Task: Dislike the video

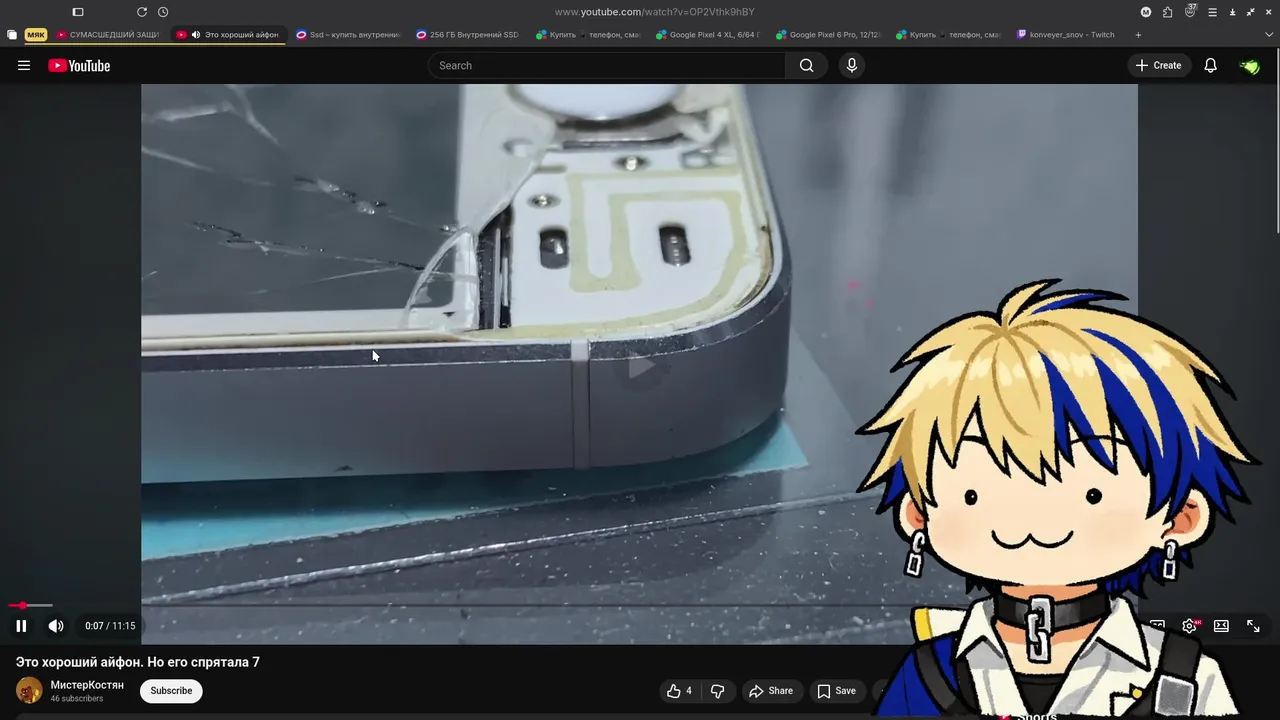Action: (718, 691)
